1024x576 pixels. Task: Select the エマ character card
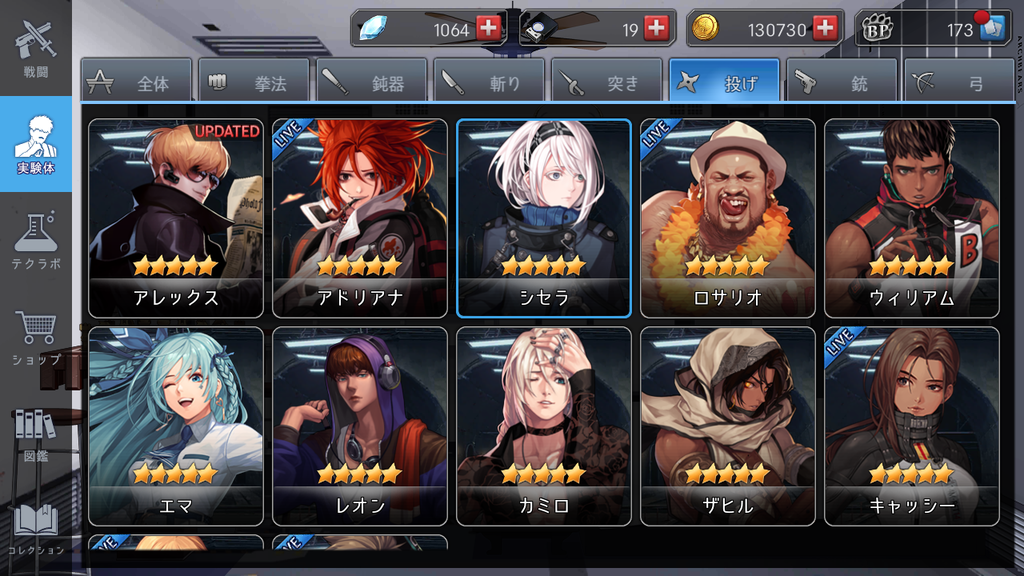point(176,426)
